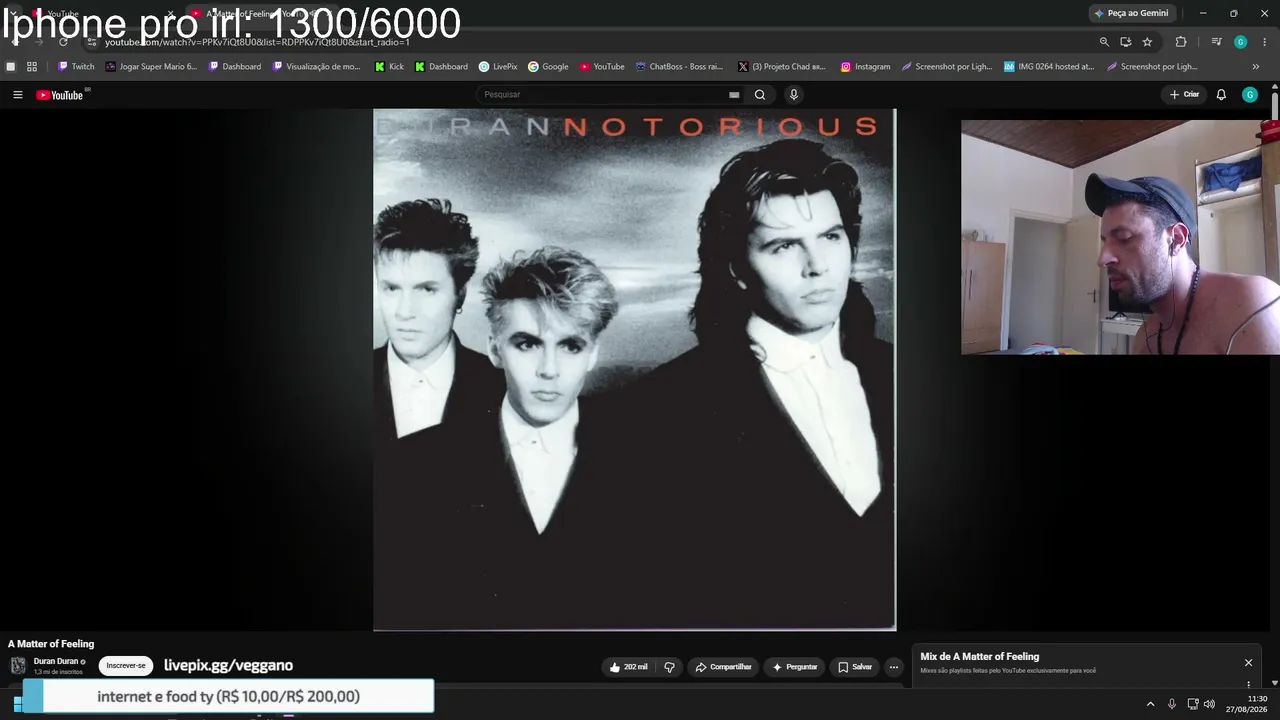Open the Chrome zoom magnifier in address bar
Screen dimensions: 1280x720
[x=1104, y=42]
